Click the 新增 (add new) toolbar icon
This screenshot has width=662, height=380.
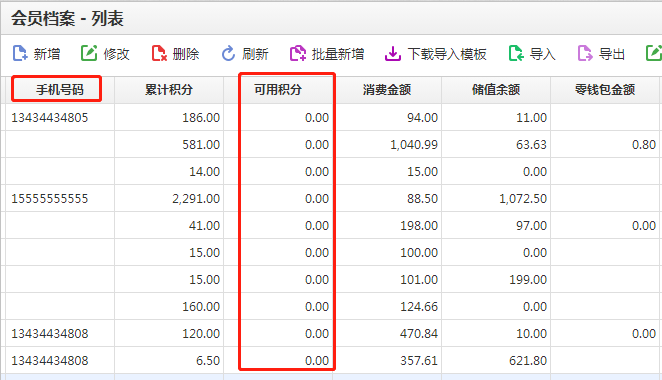point(20,54)
